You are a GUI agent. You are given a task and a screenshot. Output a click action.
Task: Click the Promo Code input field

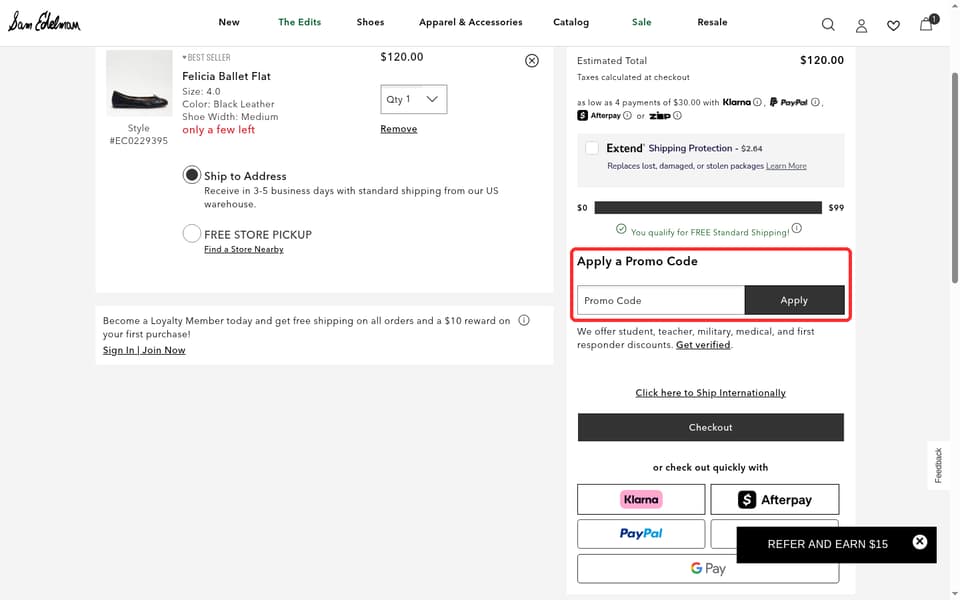tap(661, 300)
